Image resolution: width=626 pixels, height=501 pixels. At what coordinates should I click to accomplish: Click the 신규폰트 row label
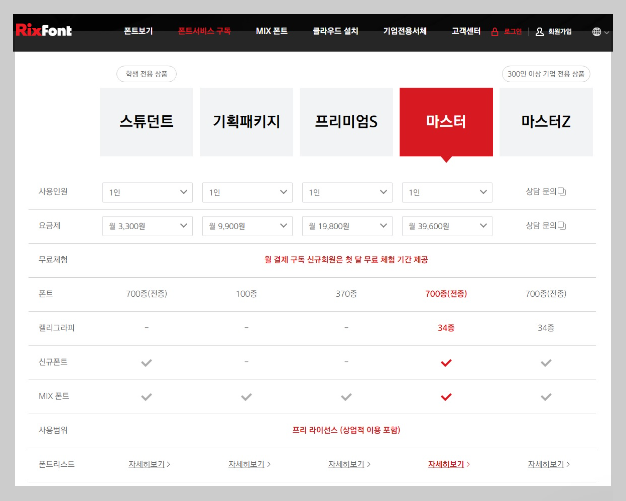point(53,362)
